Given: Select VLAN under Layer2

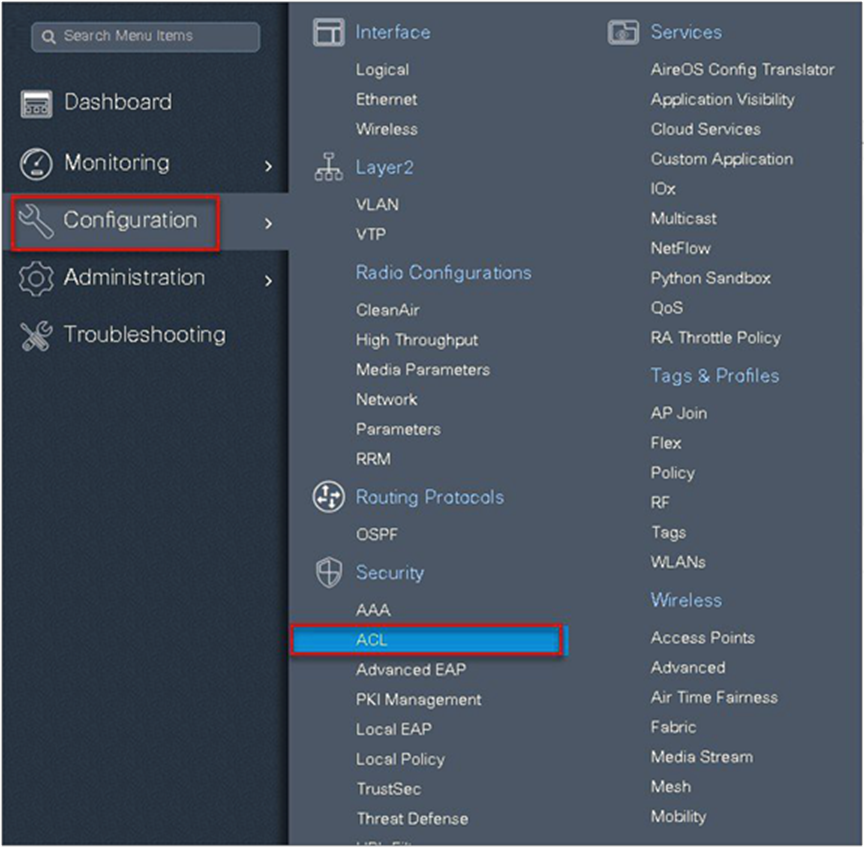Looking at the screenshot, I should pyautogui.click(x=377, y=205).
